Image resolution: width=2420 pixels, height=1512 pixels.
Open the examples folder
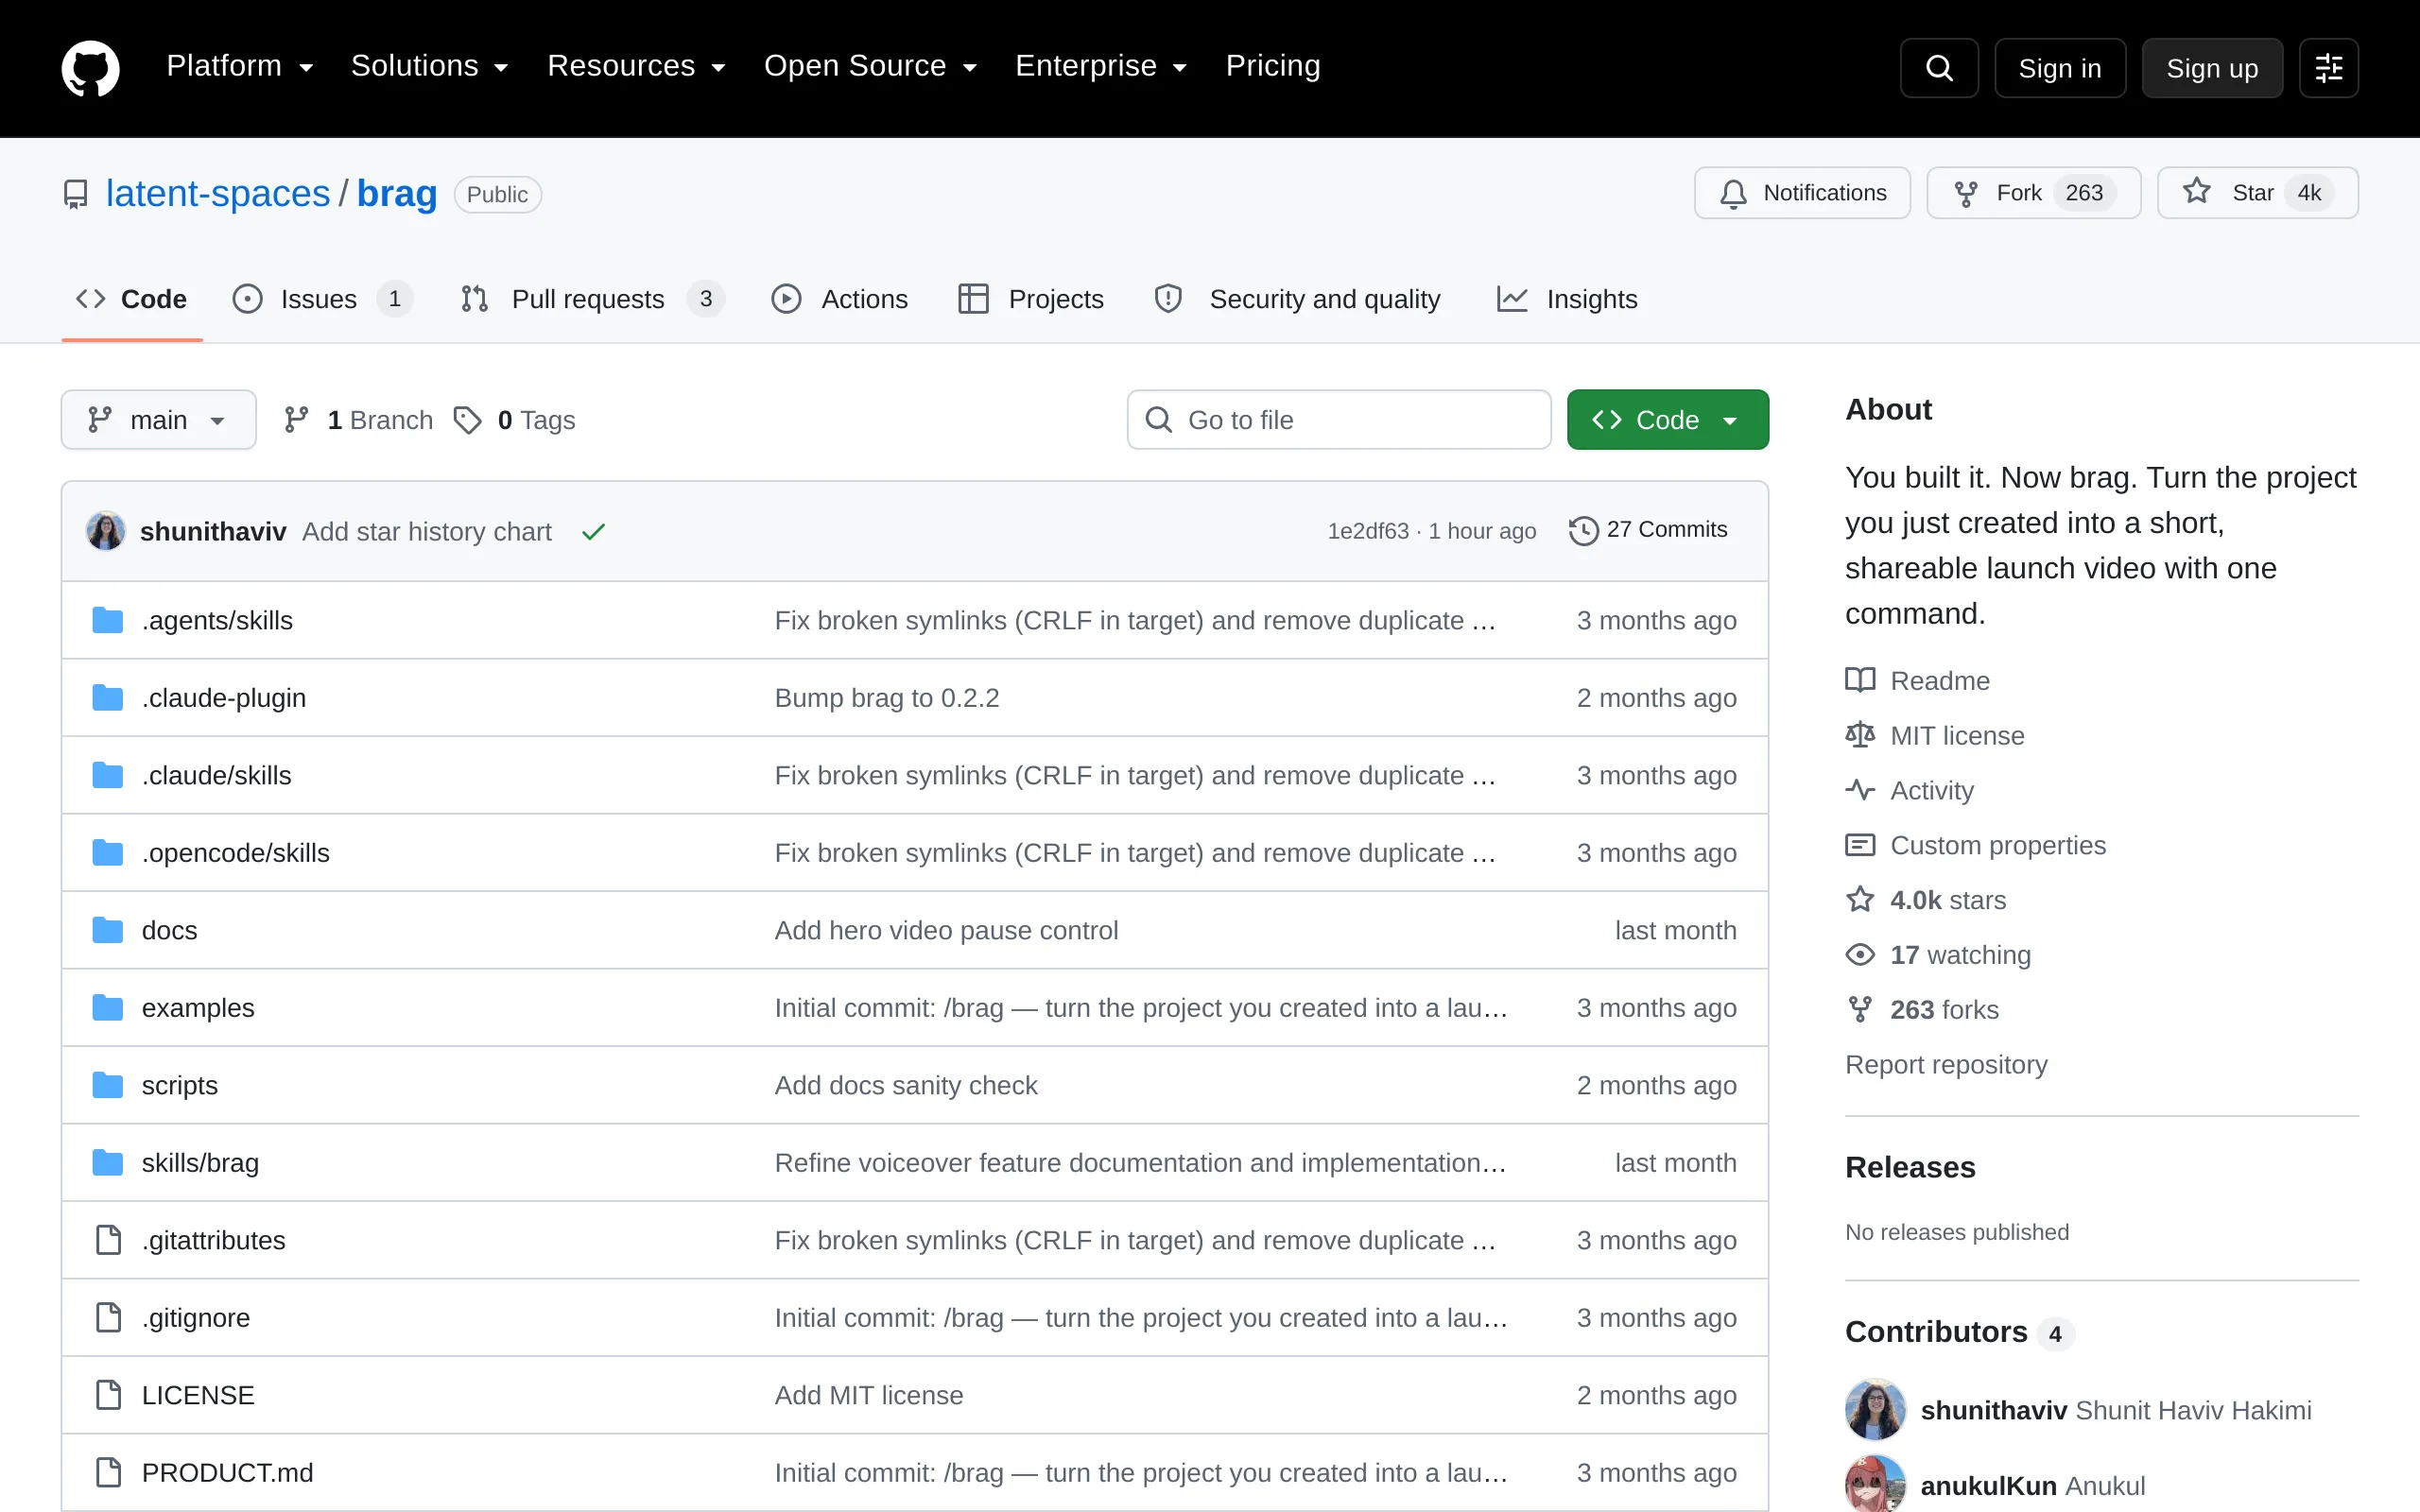(198, 1008)
